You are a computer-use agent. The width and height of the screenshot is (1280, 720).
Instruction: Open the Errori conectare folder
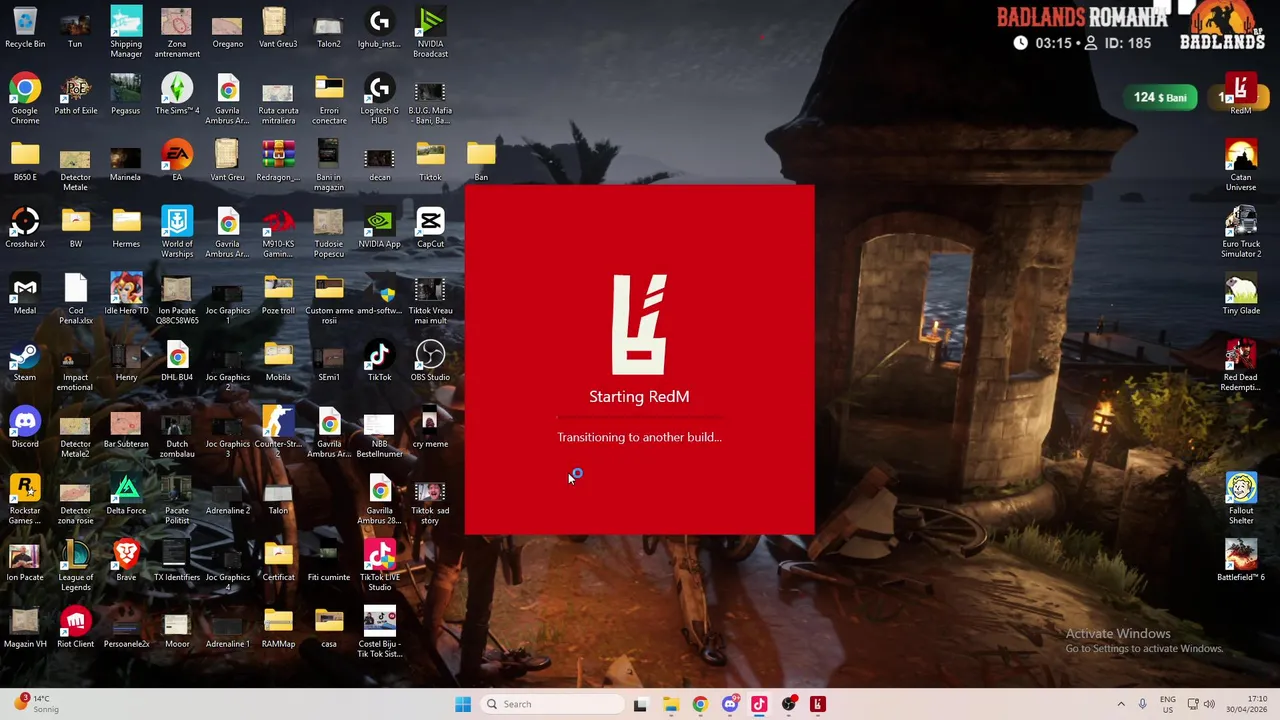[x=329, y=99]
